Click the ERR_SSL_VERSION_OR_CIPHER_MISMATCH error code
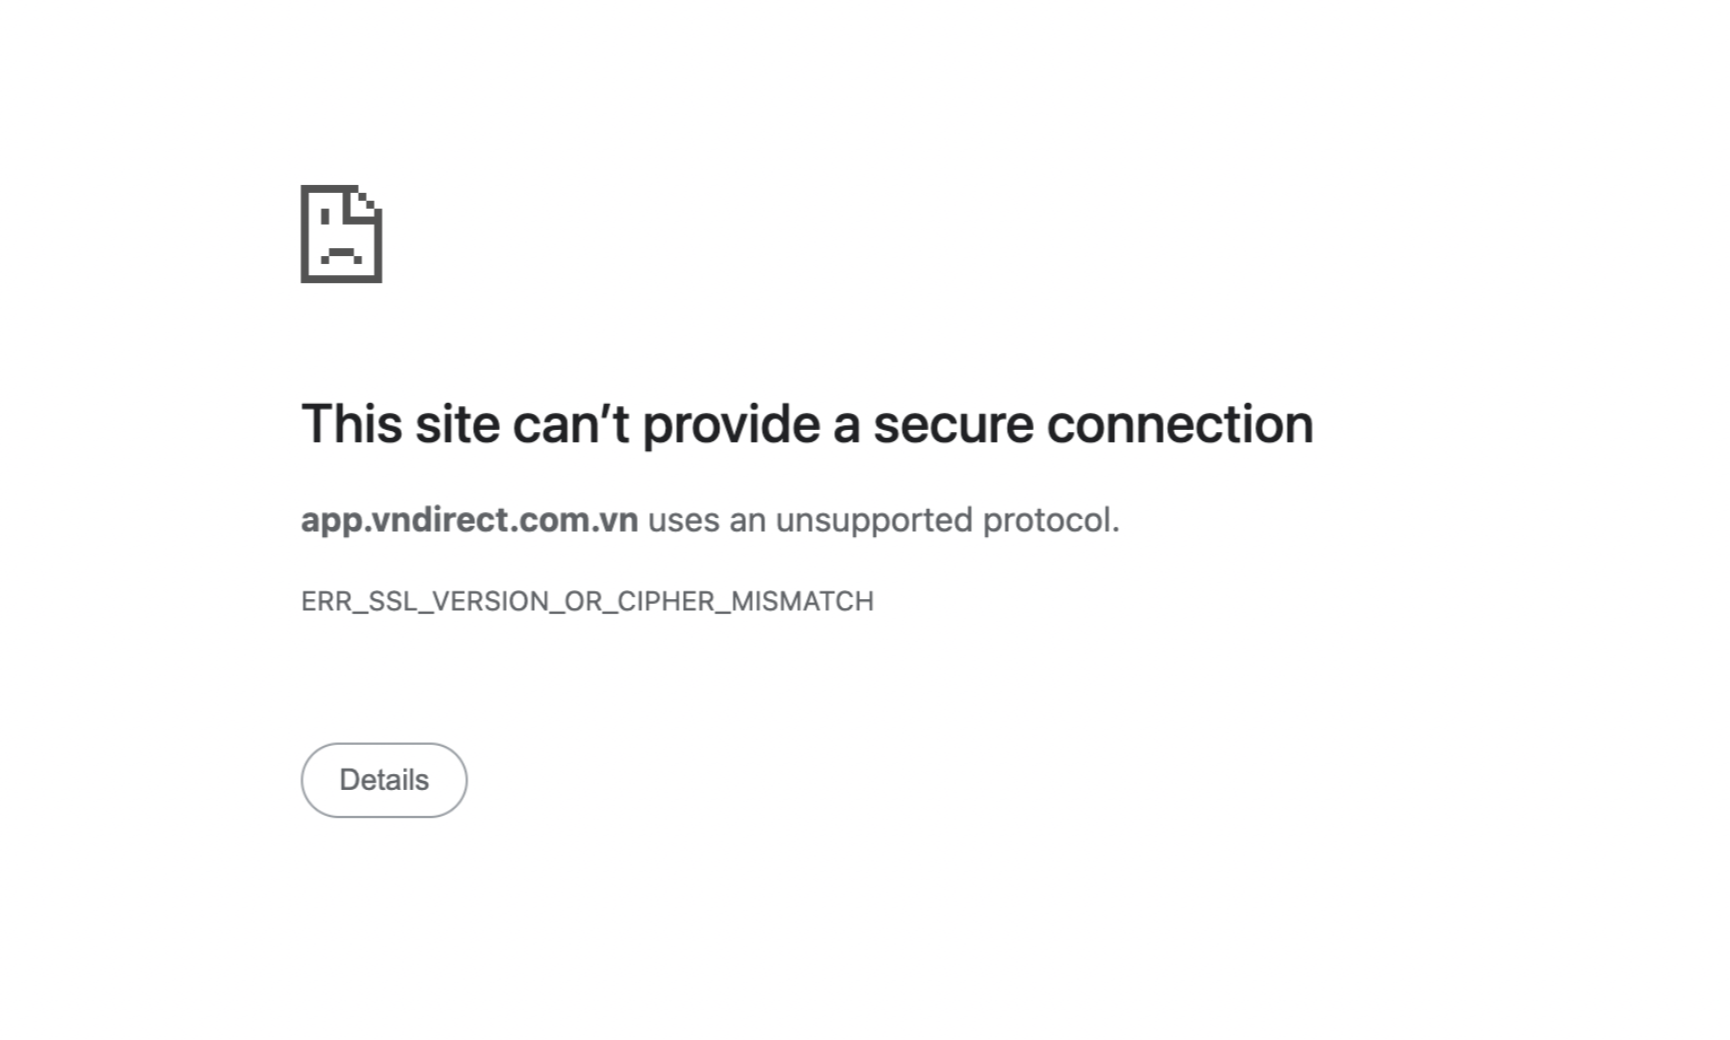Image resolution: width=1730 pixels, height=1040 pixels. coord(587,600)
